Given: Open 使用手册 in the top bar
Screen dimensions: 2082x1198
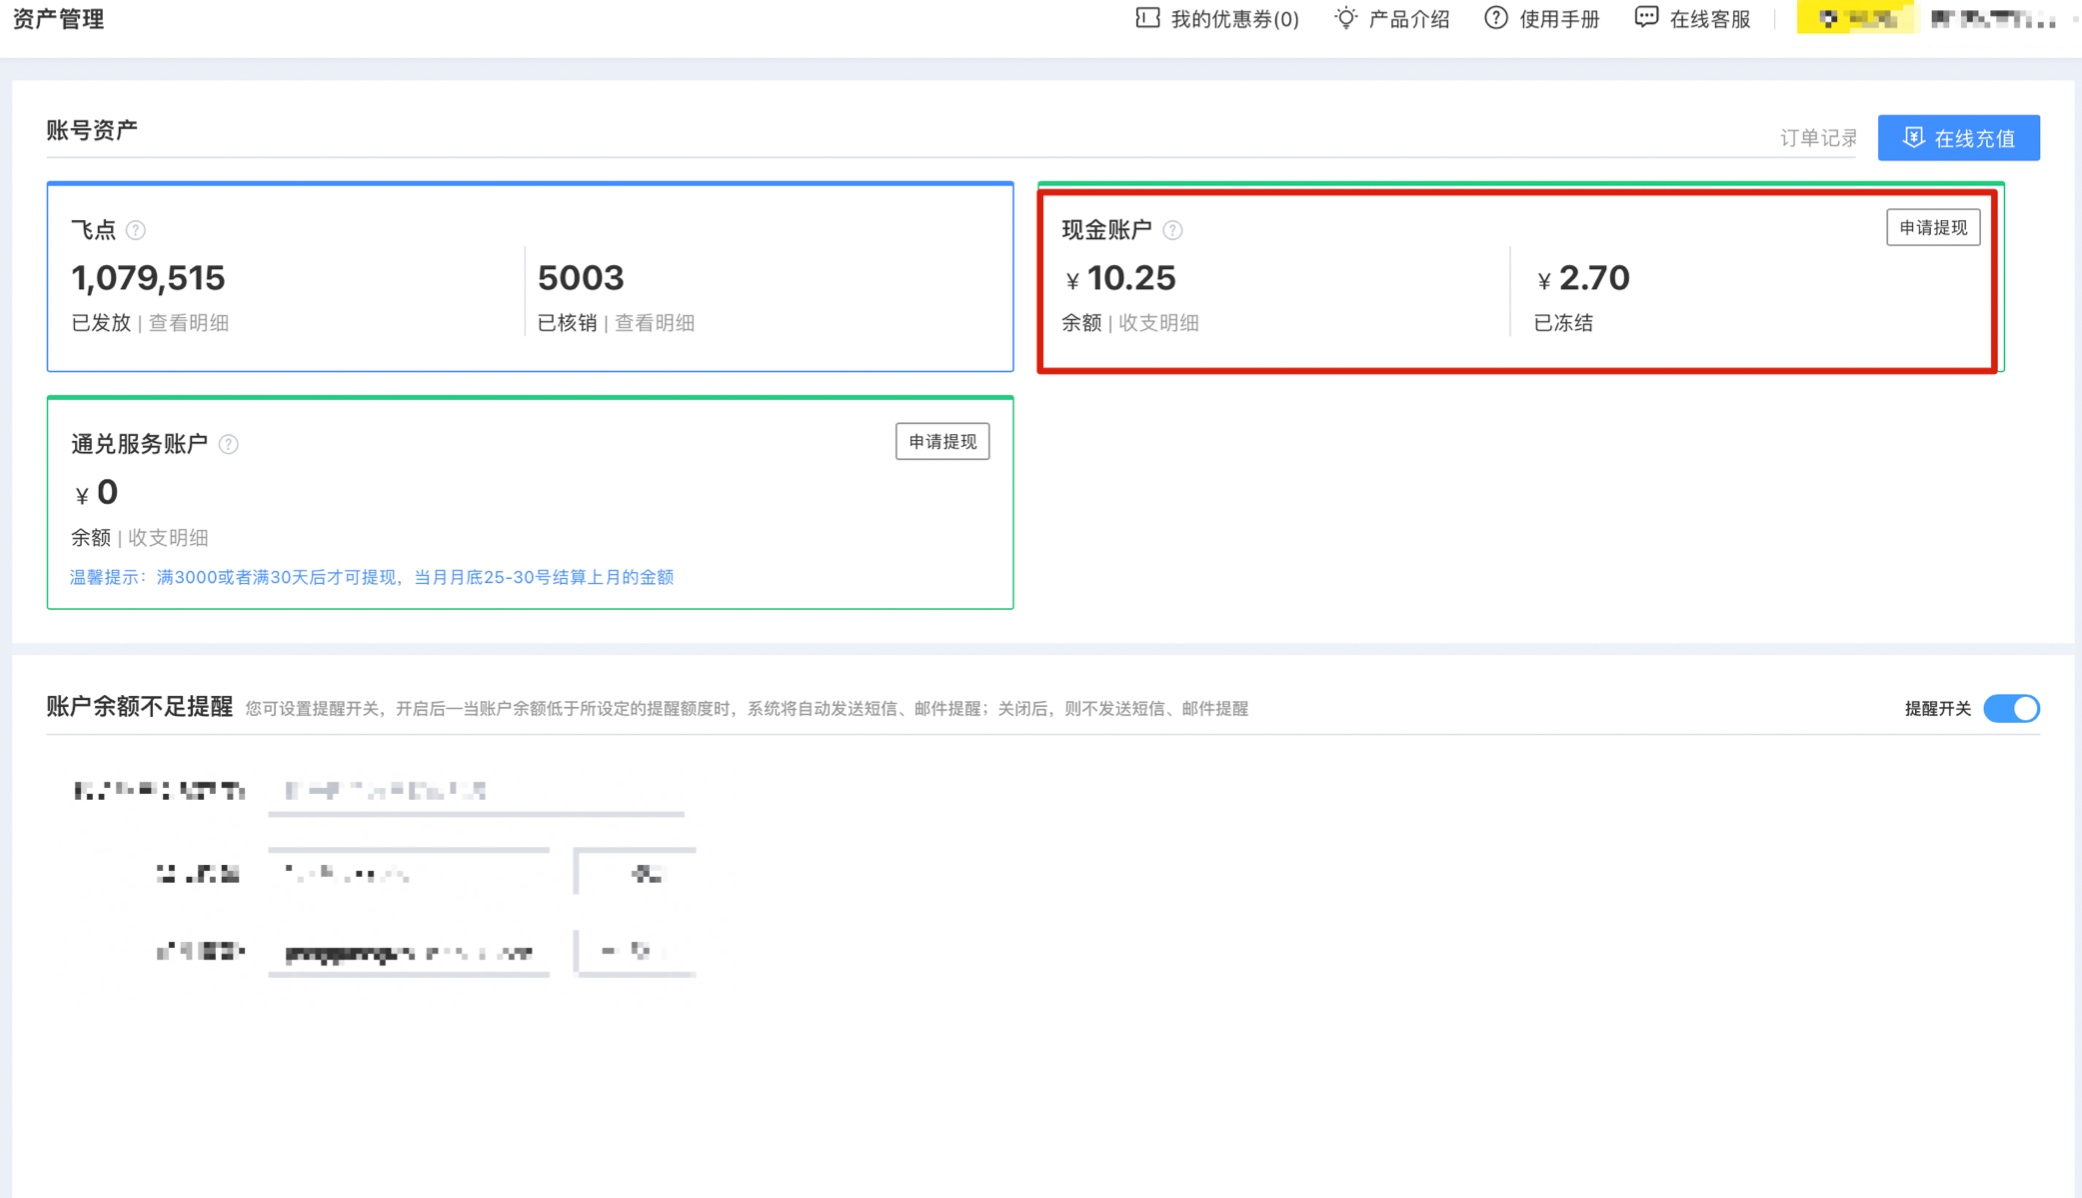Looking at the screenshot, I should (1559, 19).
